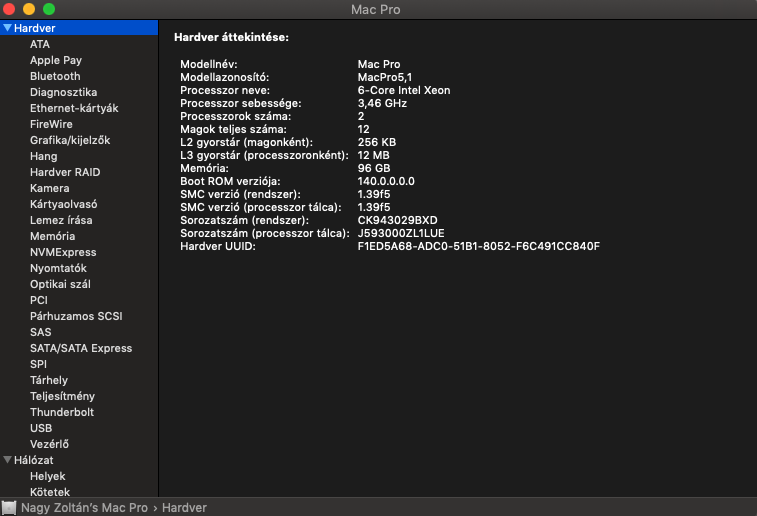Select Apple Pay in the sidebar
757x516 pixels.
point(56,60)
